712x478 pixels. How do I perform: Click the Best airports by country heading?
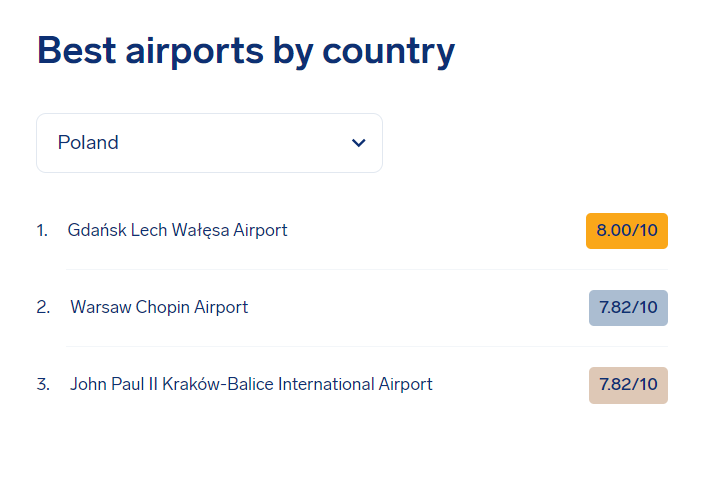click(246, 51)
